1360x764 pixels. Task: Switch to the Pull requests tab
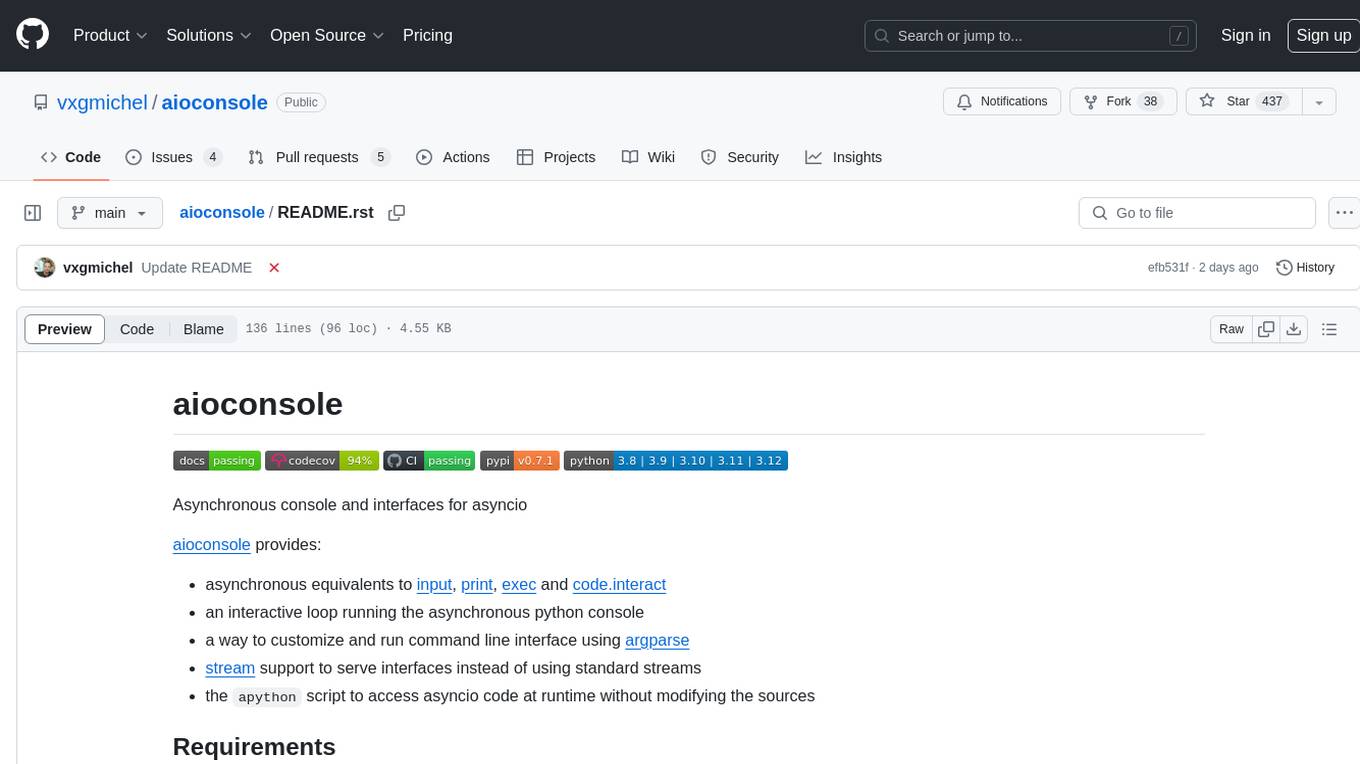coord(318,157)
